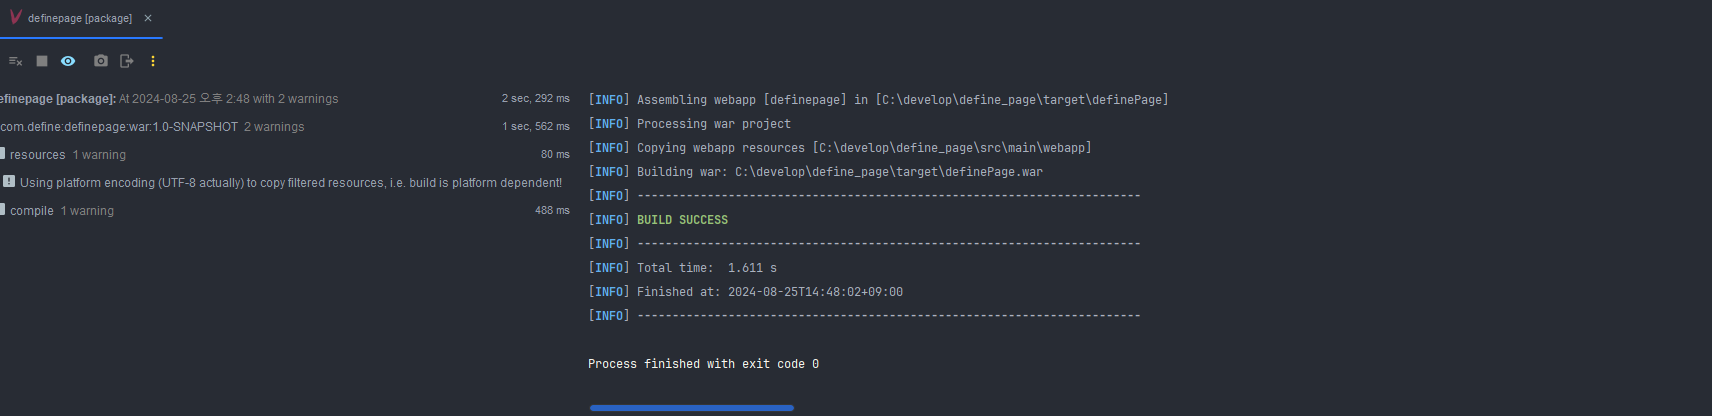1712x416 pixels.
Task: Click the green 'BUILD SUCCESS' text
Action: coord(682,220)
